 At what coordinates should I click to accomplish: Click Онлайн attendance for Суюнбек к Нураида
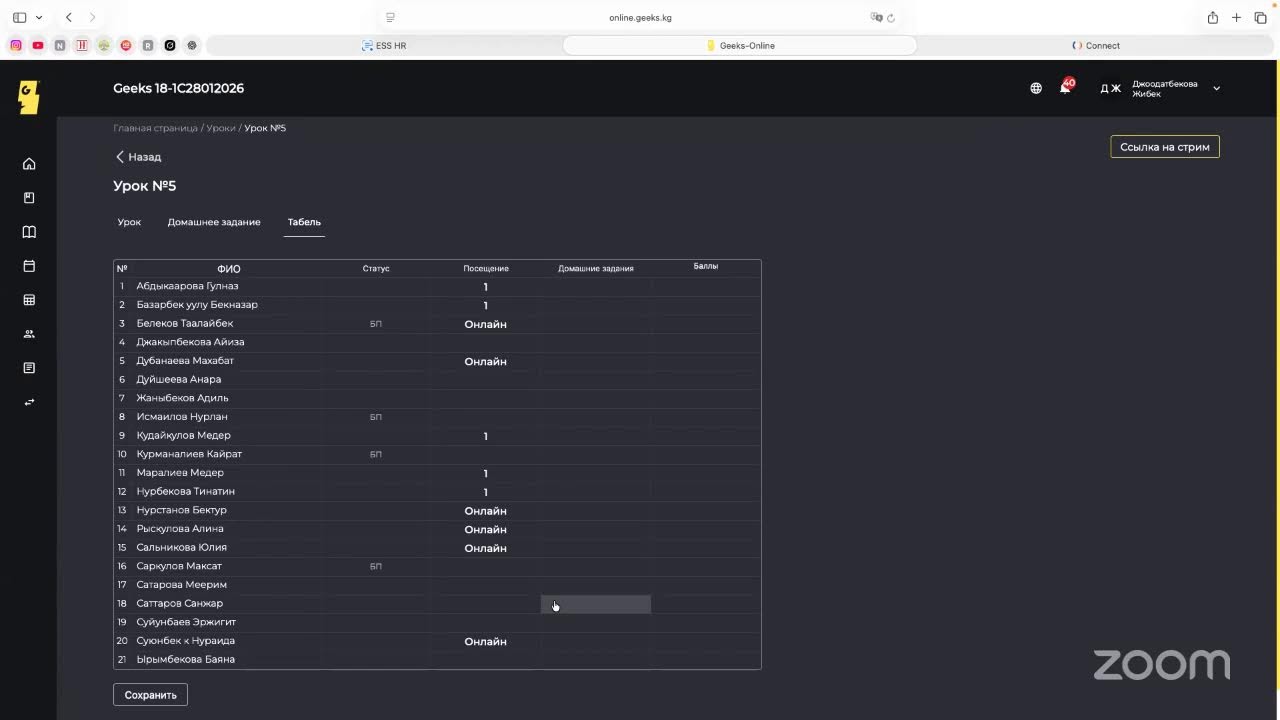tap(485, 641)
